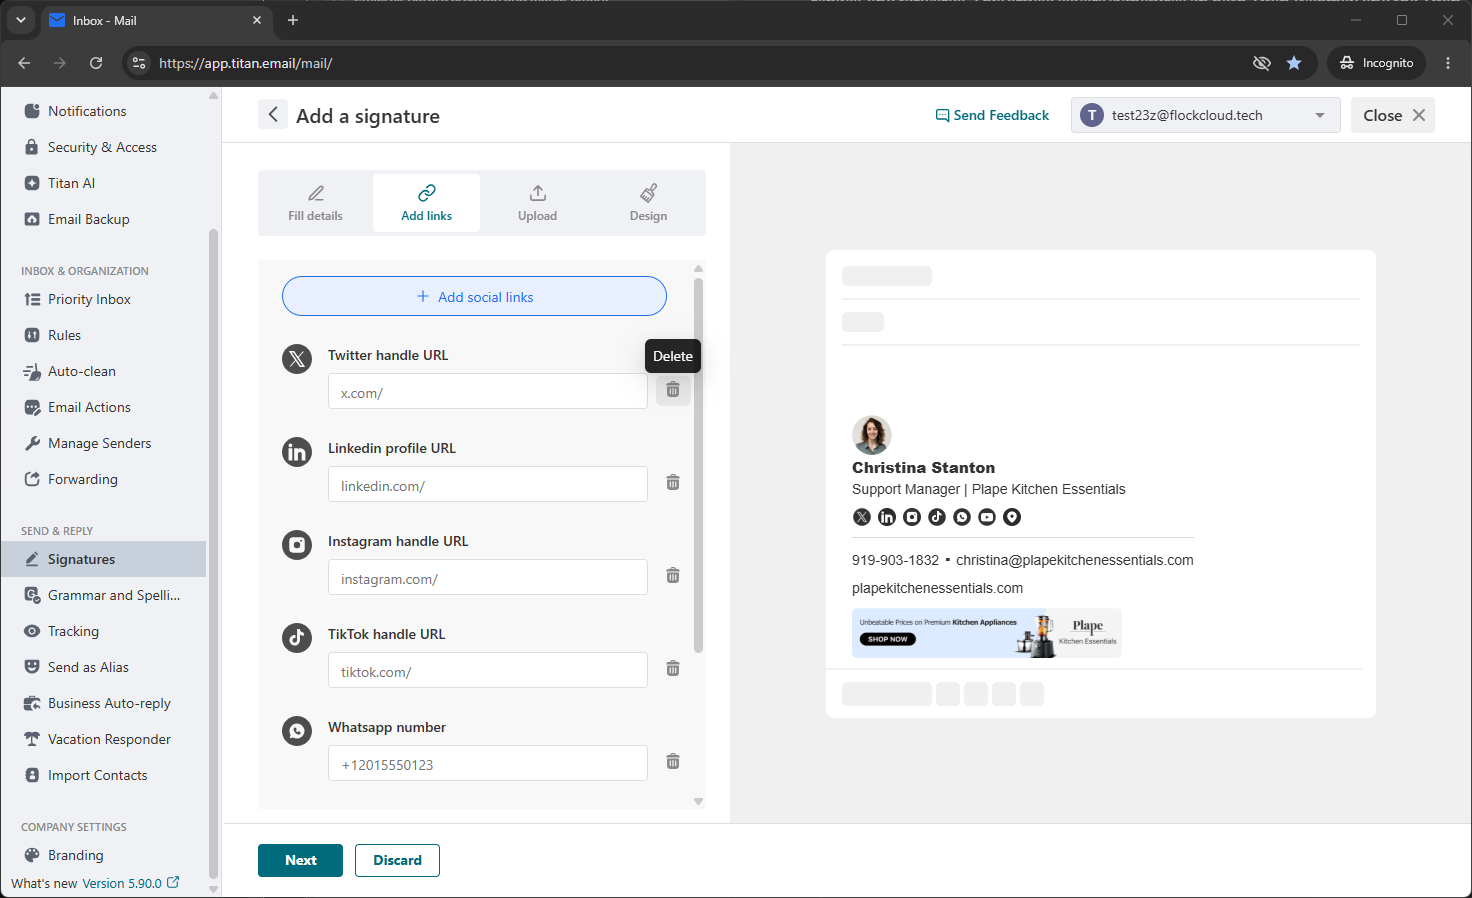Click the location pin icon in signature preview
The height and width of the screenshot is (898, 1472).
[1012, 517]
